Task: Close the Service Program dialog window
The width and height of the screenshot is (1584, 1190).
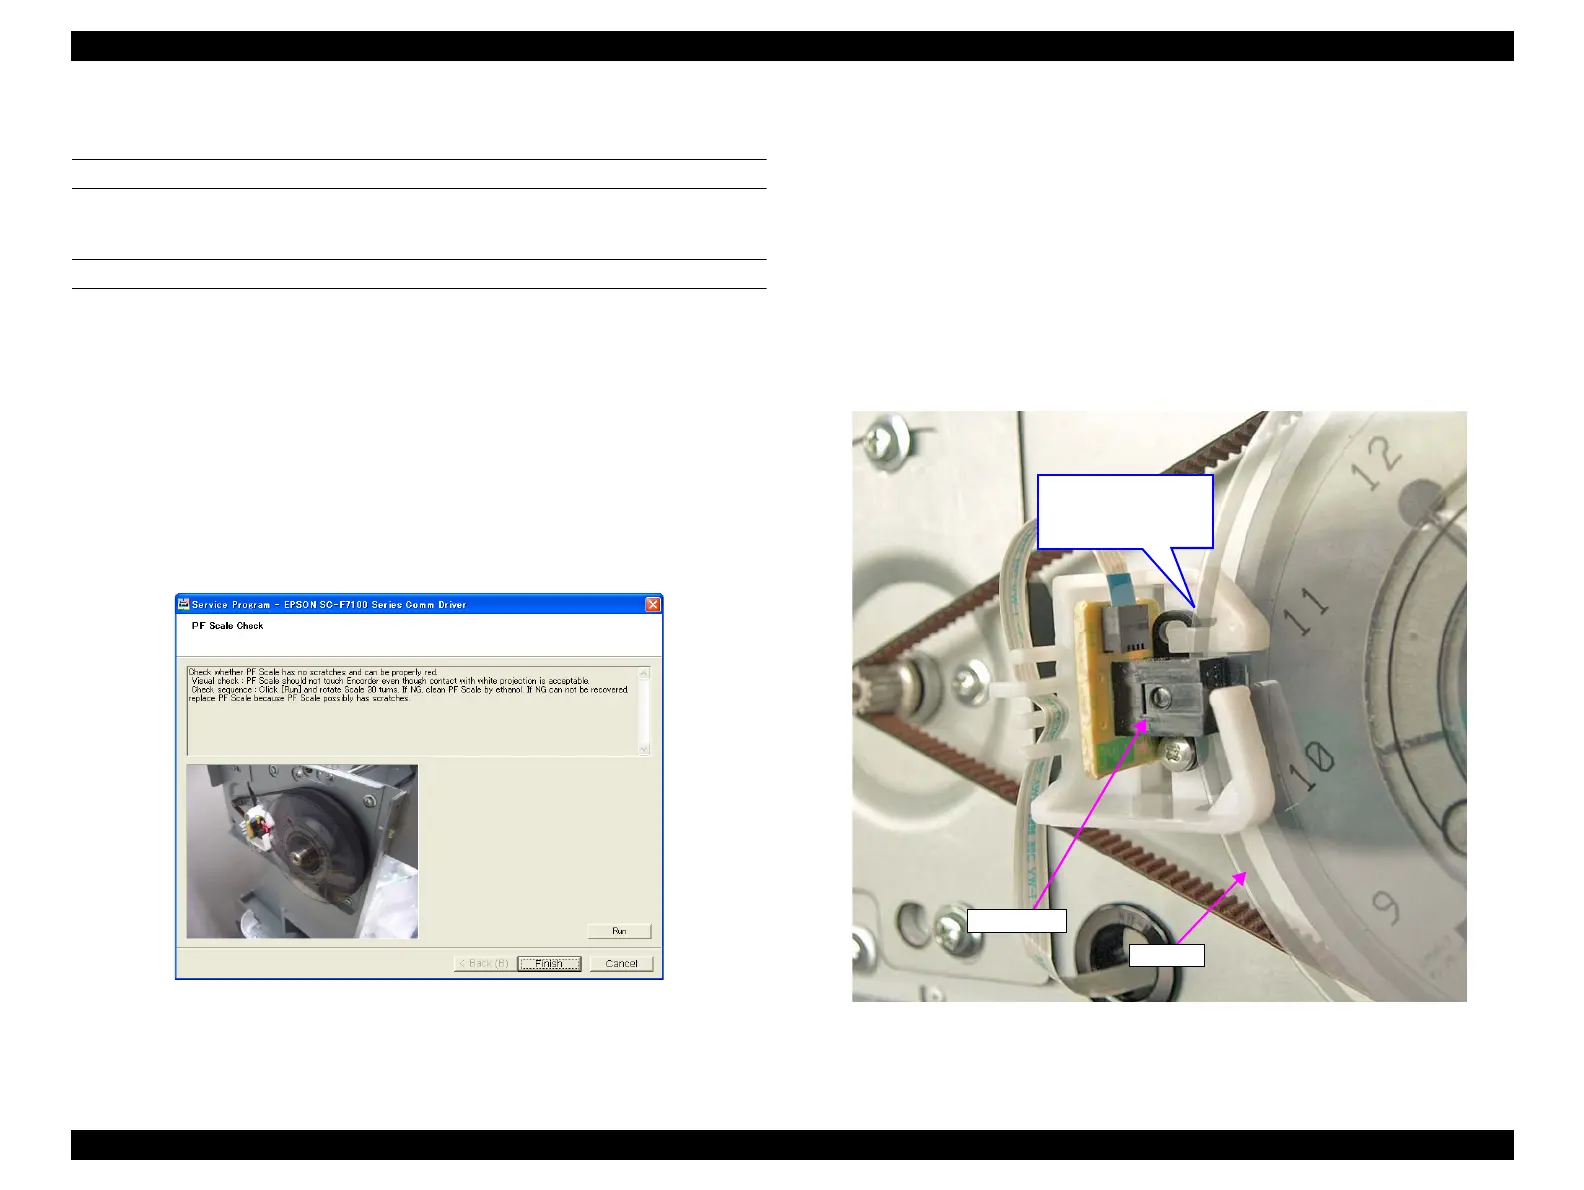Action: [652, 604]
